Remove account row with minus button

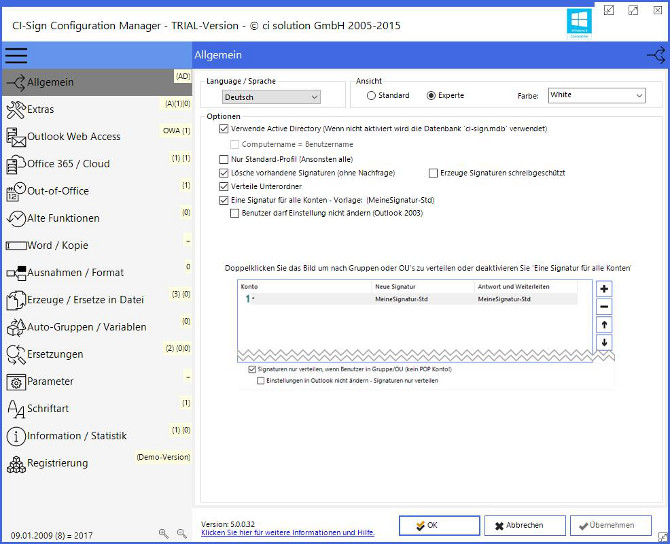tap(604, 307)
